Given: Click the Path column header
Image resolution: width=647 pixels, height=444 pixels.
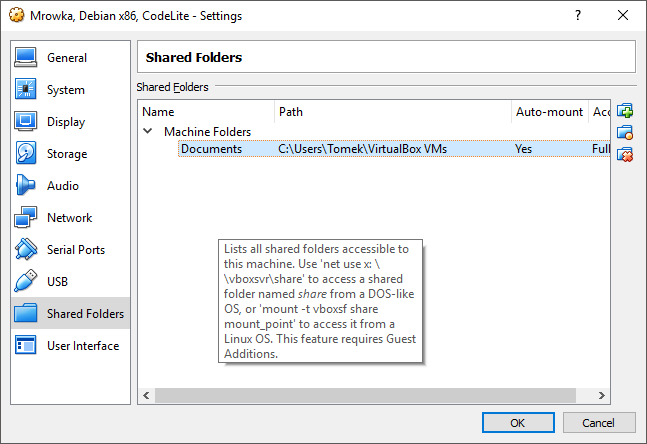Looking at the screenshot, I should click(392, 112).
